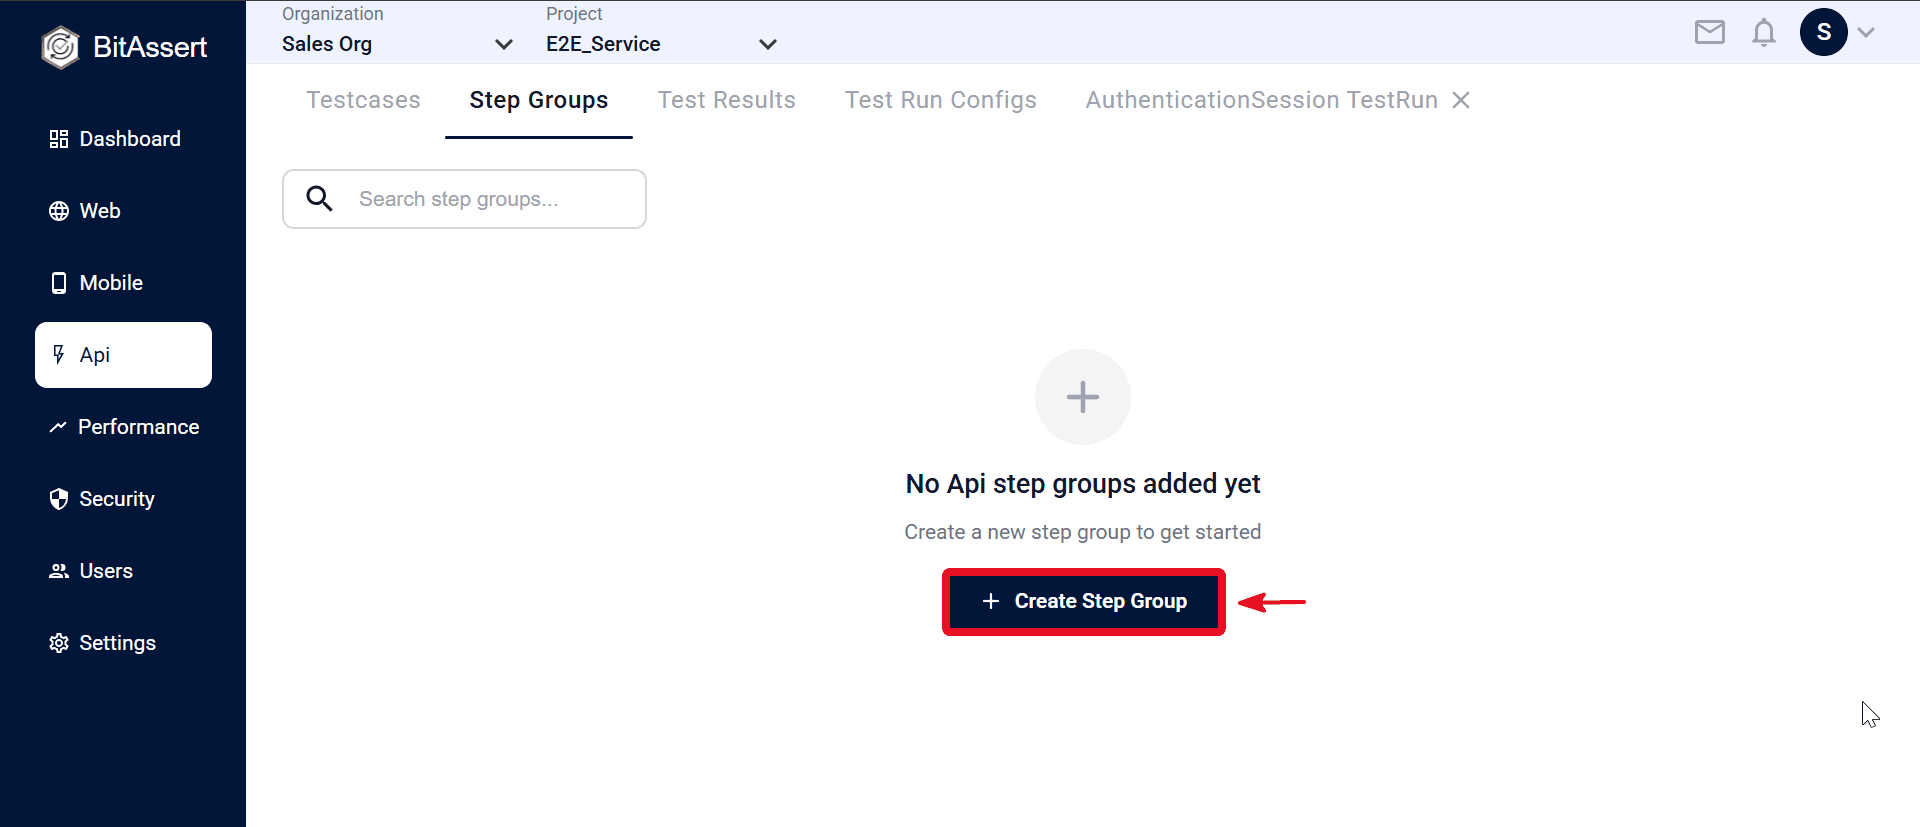Select the Step Groups tab
The height and width of the screenshot is (827, 1920).
point(539,100)
